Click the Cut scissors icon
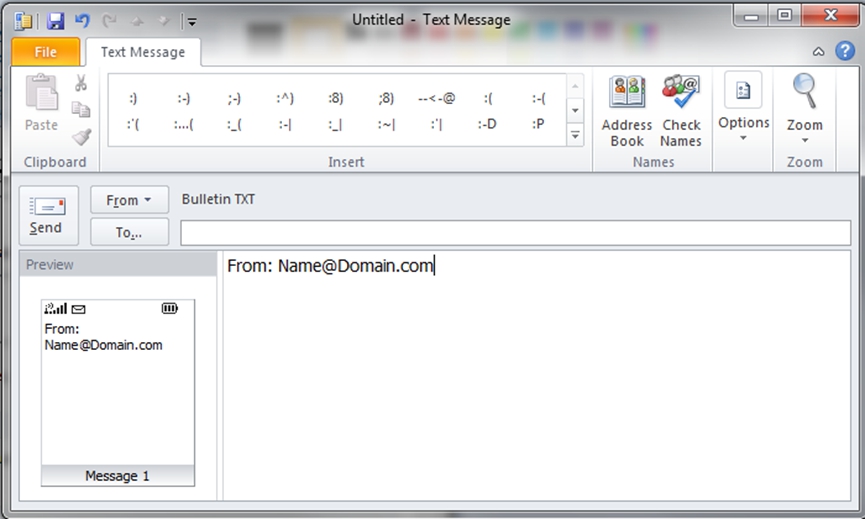This screenshot has height=519, width=865. [x=81, y=83]
